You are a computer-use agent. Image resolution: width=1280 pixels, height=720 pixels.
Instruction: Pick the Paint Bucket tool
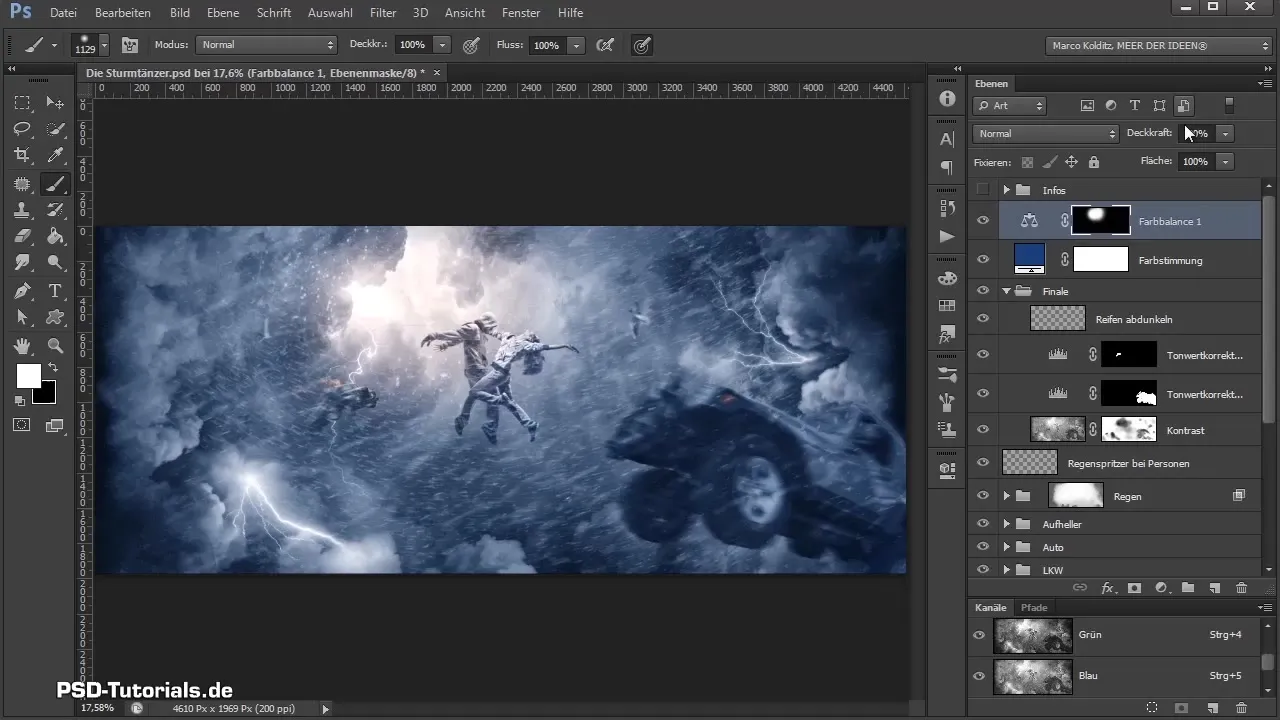(x=56, y=237)
